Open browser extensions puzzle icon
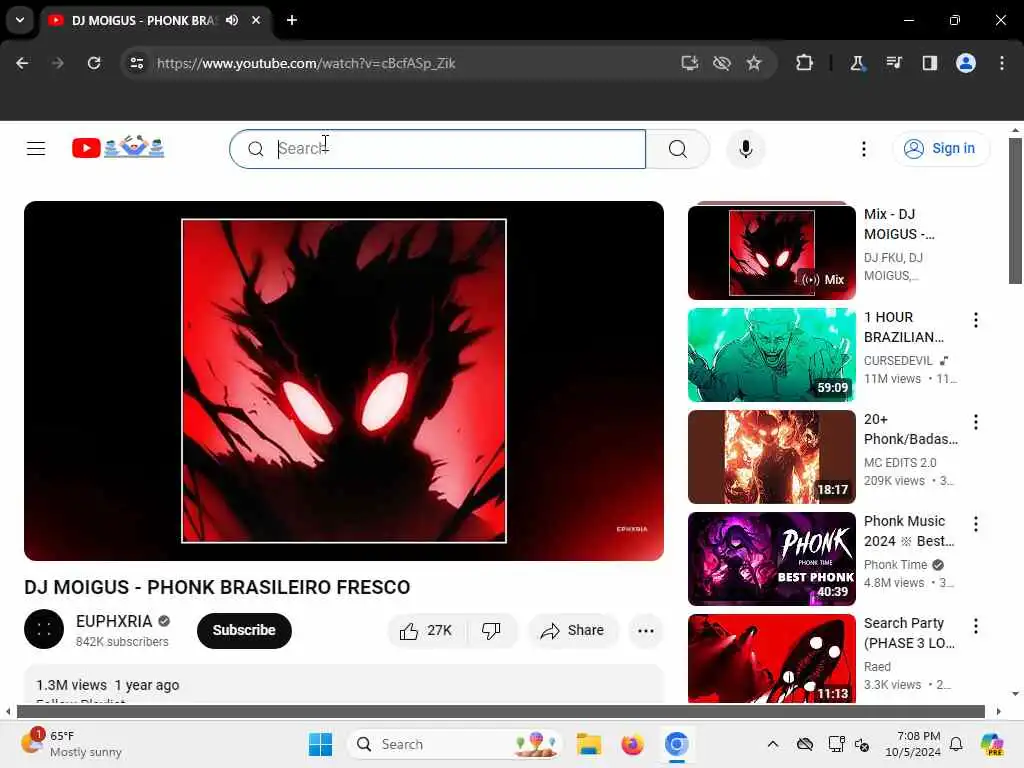 coord(805,63)
